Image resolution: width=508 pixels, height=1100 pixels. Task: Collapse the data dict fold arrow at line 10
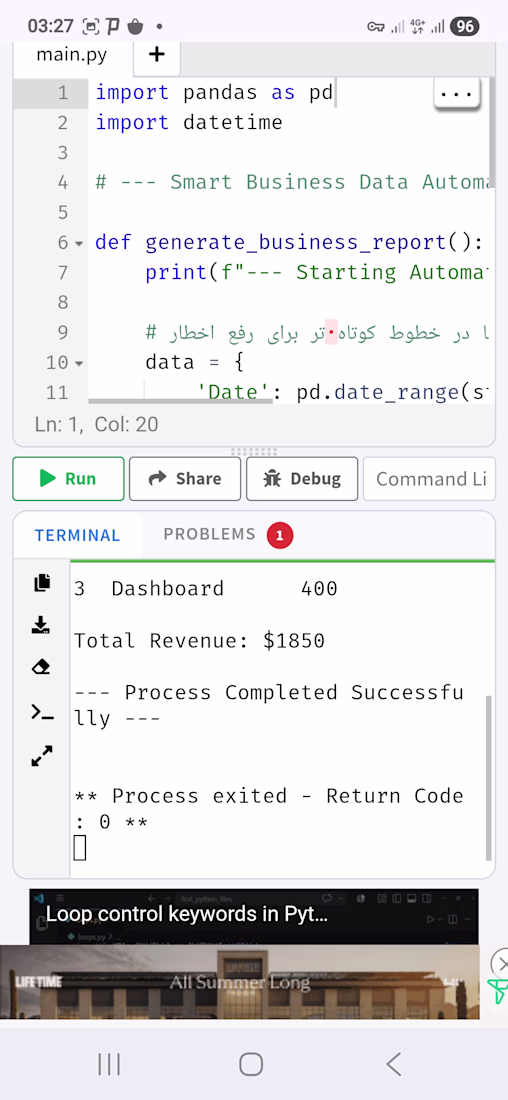click(79, 363)
